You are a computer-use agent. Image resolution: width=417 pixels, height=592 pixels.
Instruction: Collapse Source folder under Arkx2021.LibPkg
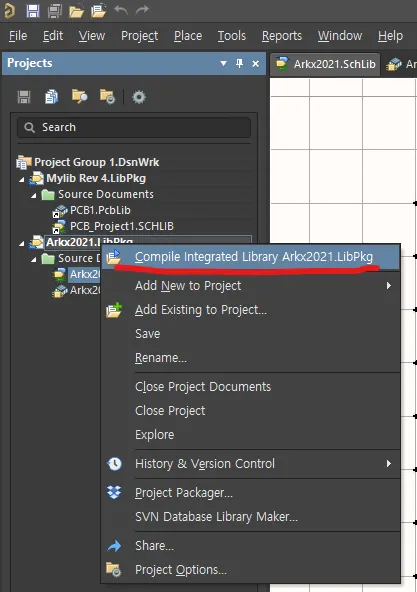point(34,259)
